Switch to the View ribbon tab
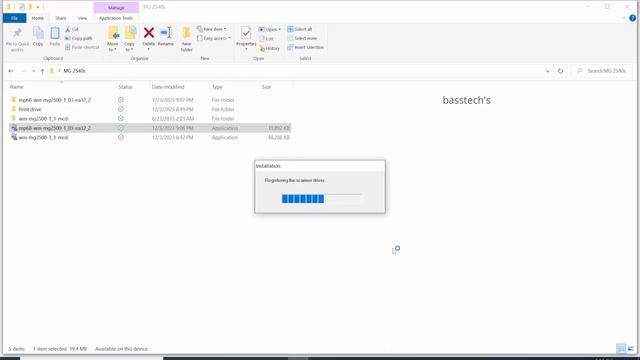The image size is (640, 360). tap(82, 18)
